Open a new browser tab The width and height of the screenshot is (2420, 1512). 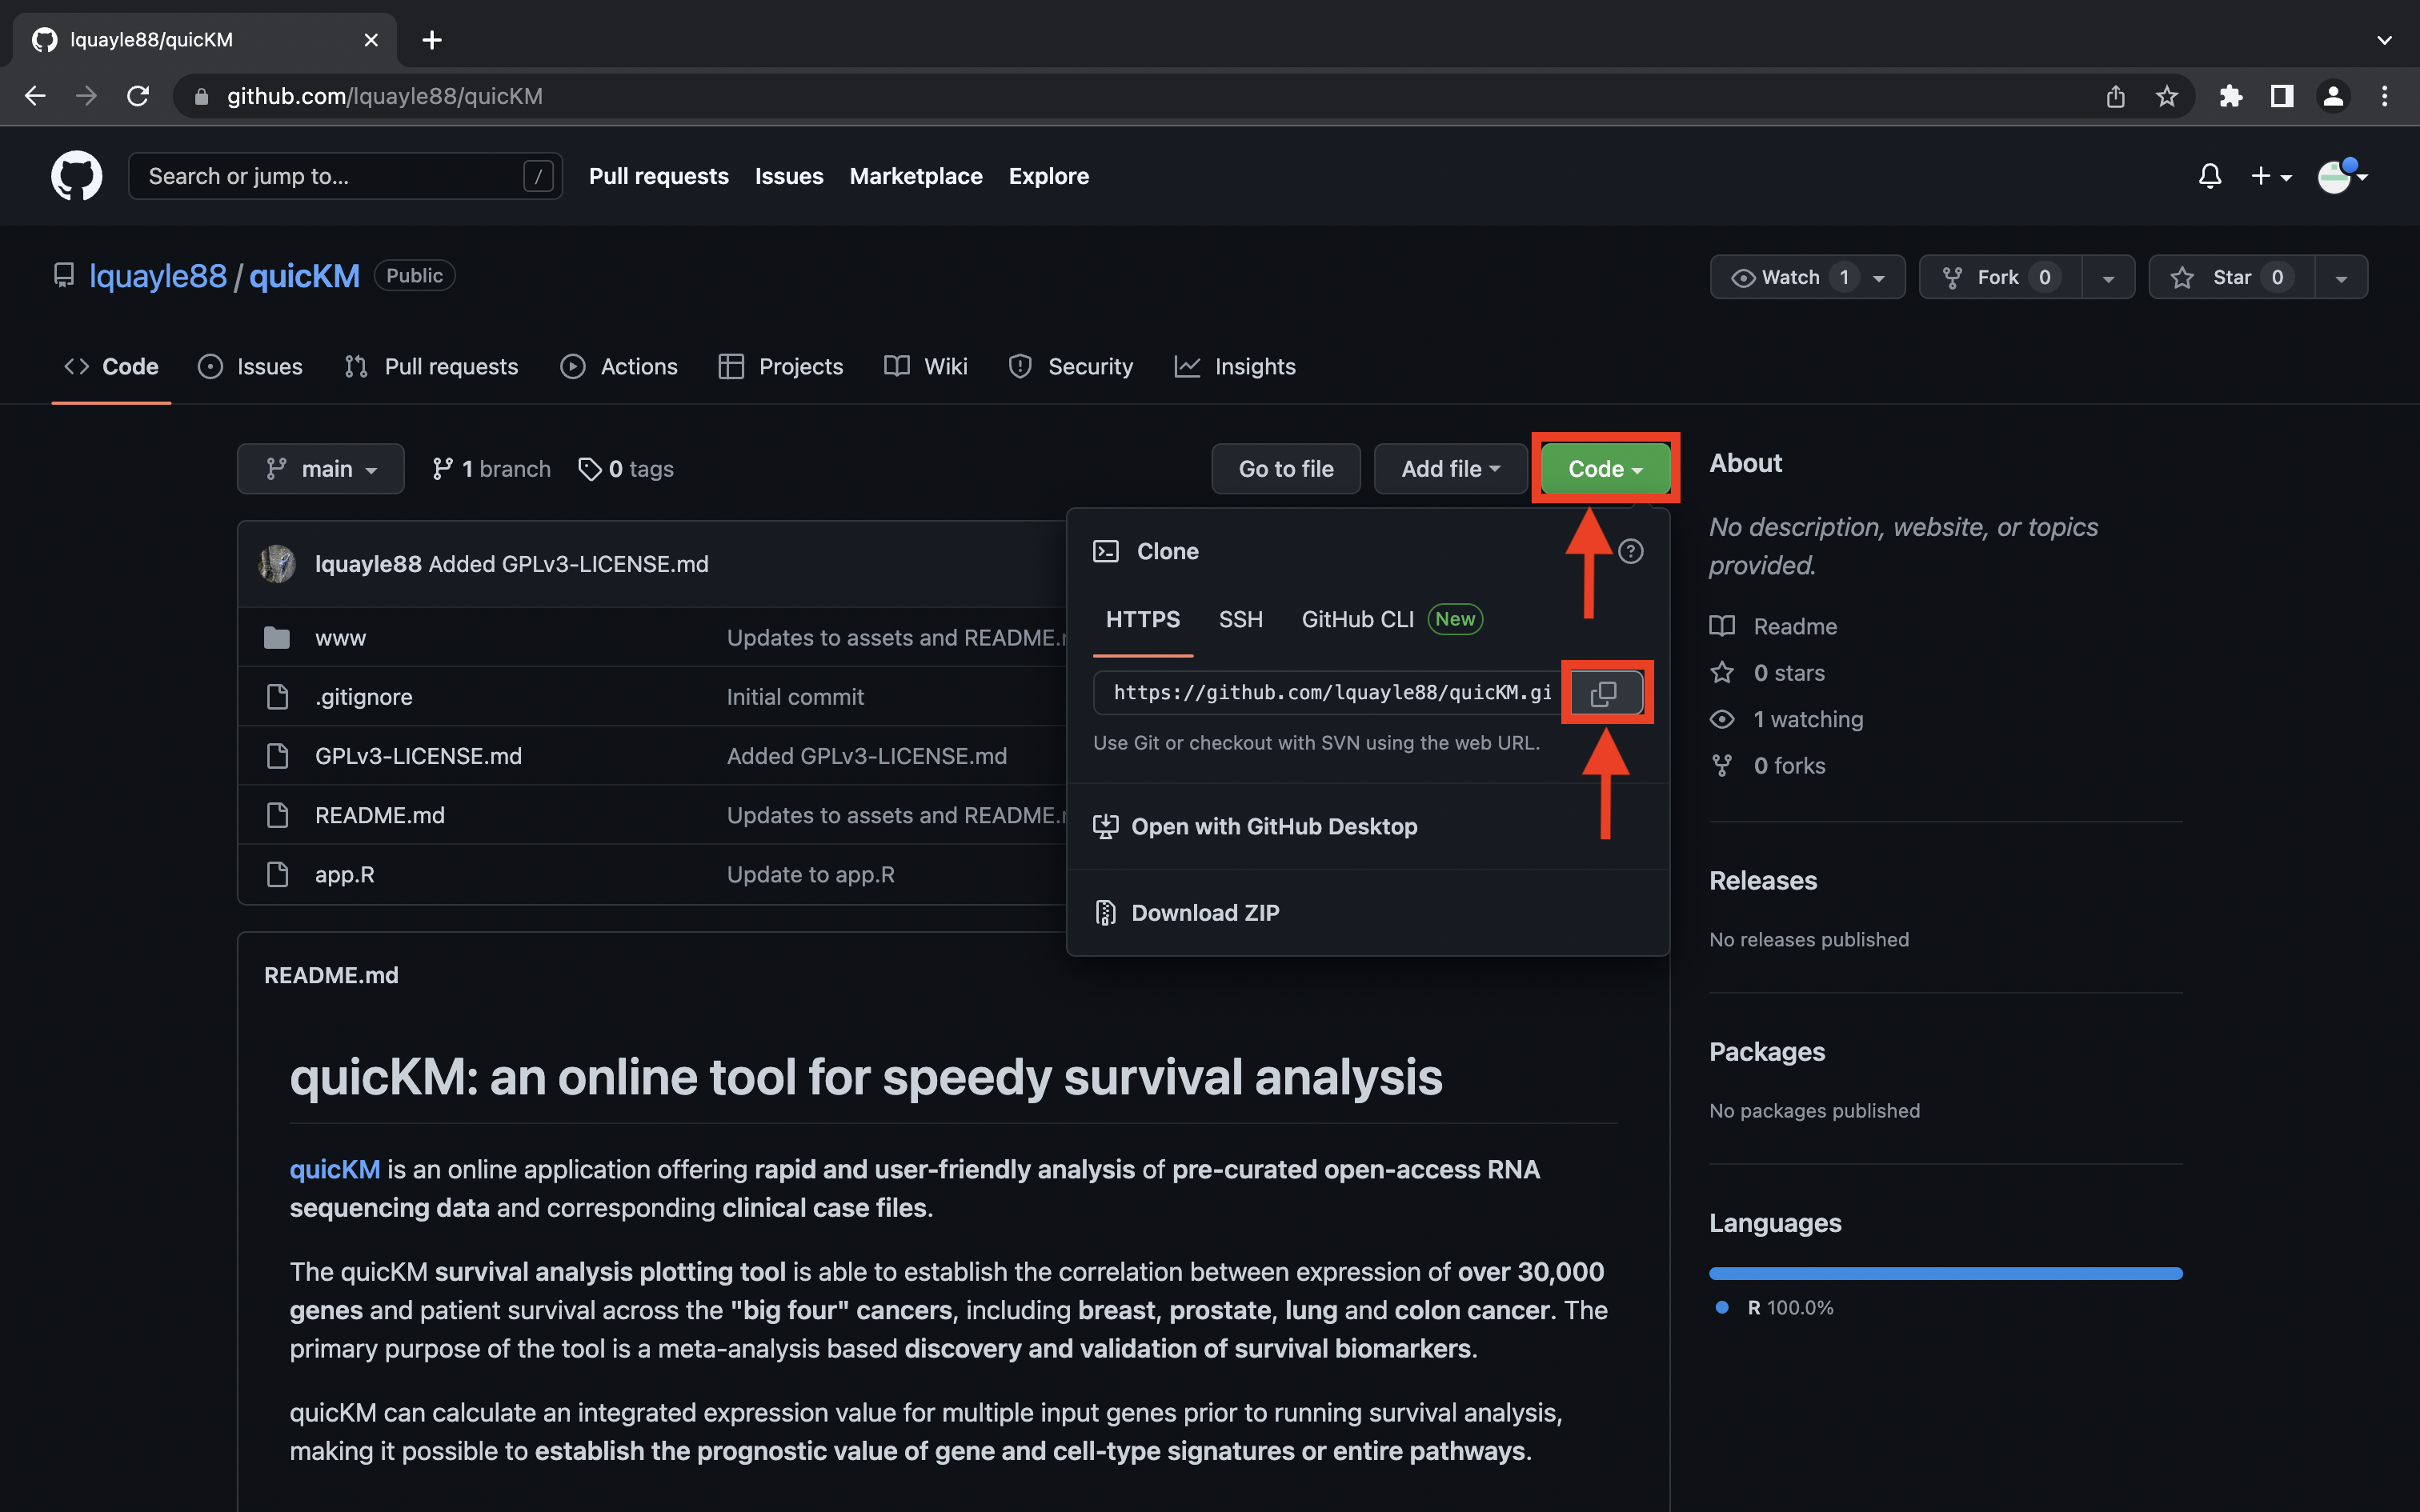432,40
